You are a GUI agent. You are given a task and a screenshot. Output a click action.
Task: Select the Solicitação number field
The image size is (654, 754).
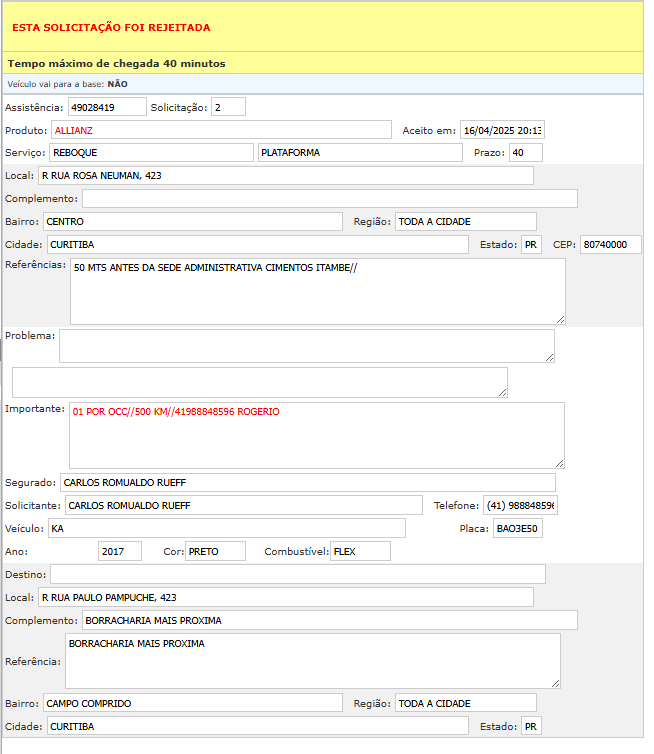[227, 107]
